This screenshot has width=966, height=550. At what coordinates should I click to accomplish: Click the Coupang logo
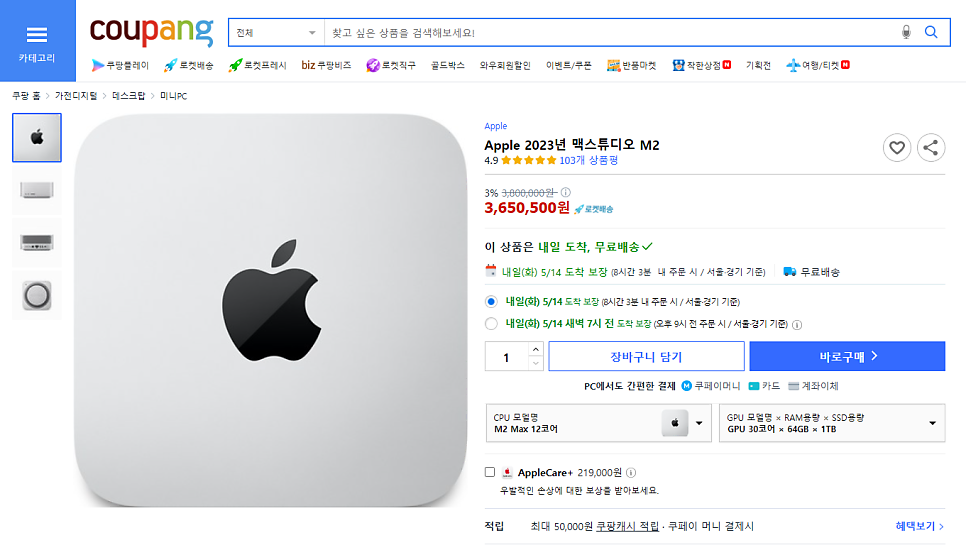click(x=152, y=31)
